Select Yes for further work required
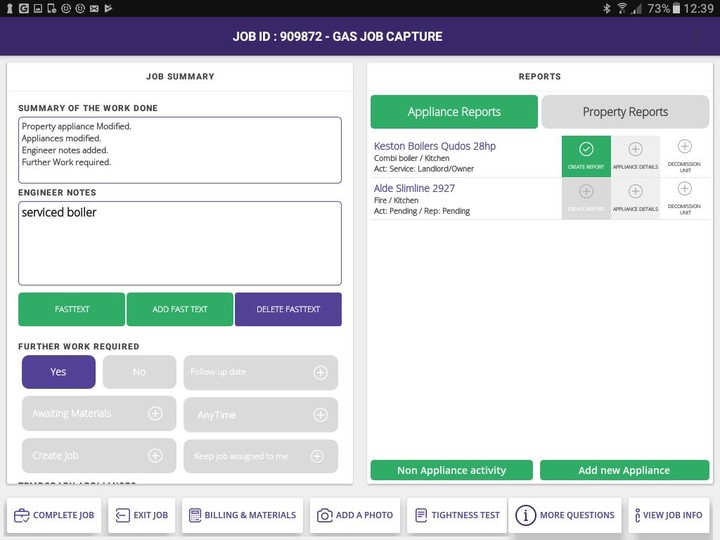720x540 pixels. [x=58, y=372]
